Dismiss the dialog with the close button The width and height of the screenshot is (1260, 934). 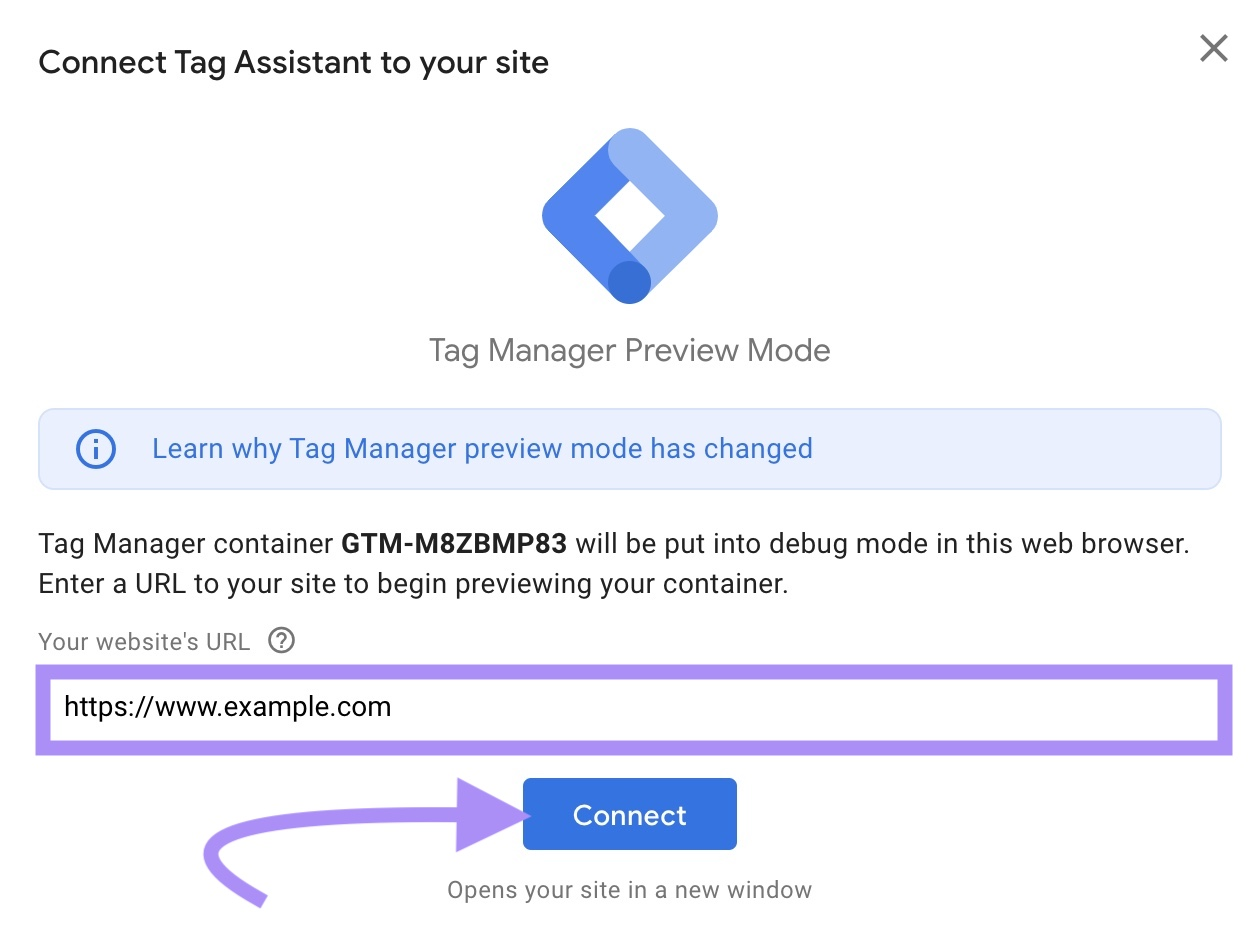point(1213,47)
